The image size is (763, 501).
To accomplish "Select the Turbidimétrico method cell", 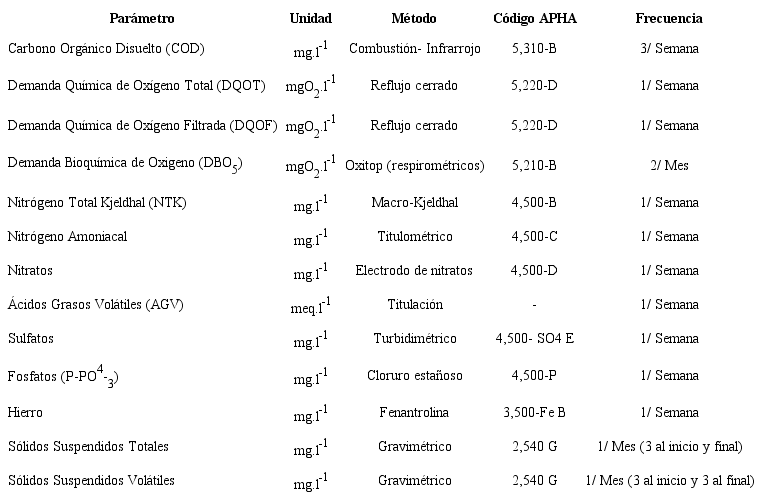I will [414, 338].
